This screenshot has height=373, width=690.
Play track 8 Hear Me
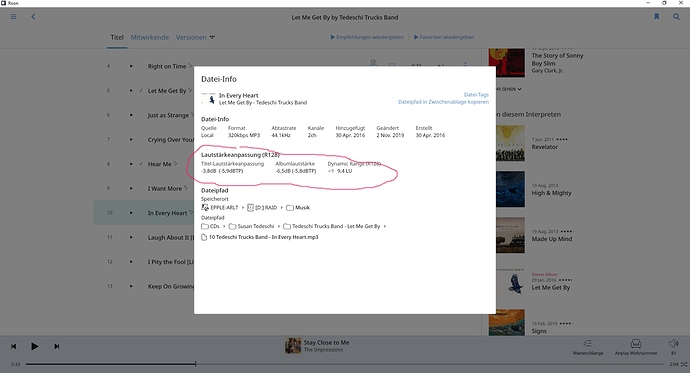pyautogui.click(x=131, y=164)
